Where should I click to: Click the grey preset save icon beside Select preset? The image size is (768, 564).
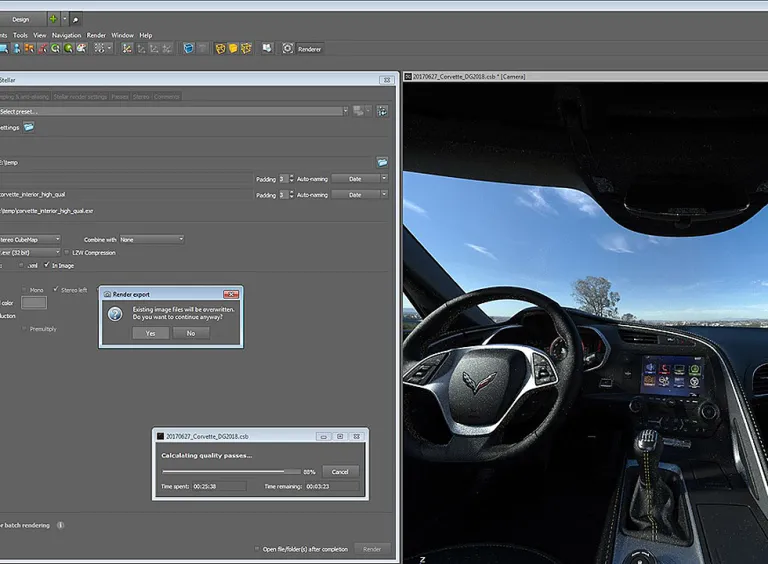pyautogui.click(x=359, y=111)
